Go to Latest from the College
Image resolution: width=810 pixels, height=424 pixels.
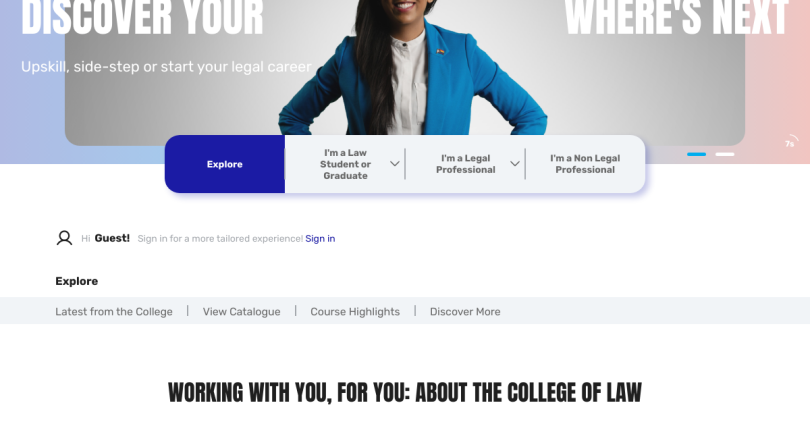[x=114, y=311]
